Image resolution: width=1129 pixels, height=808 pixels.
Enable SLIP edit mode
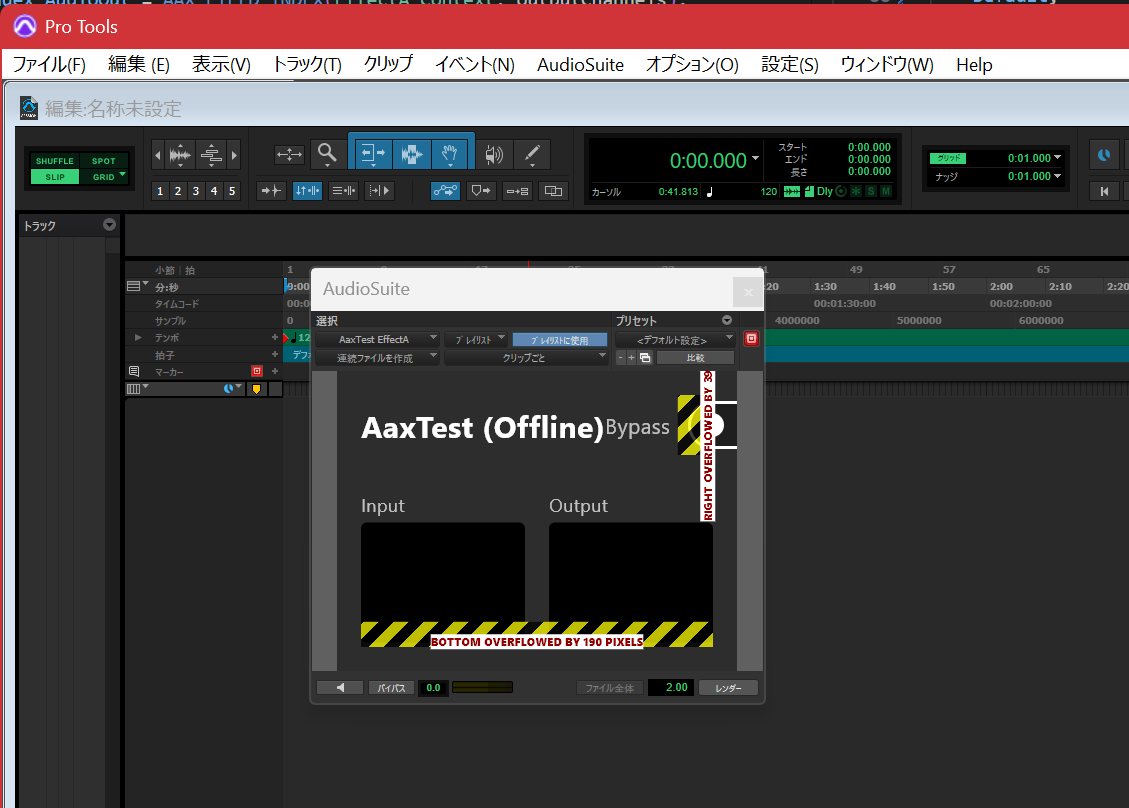pos(55,177)
